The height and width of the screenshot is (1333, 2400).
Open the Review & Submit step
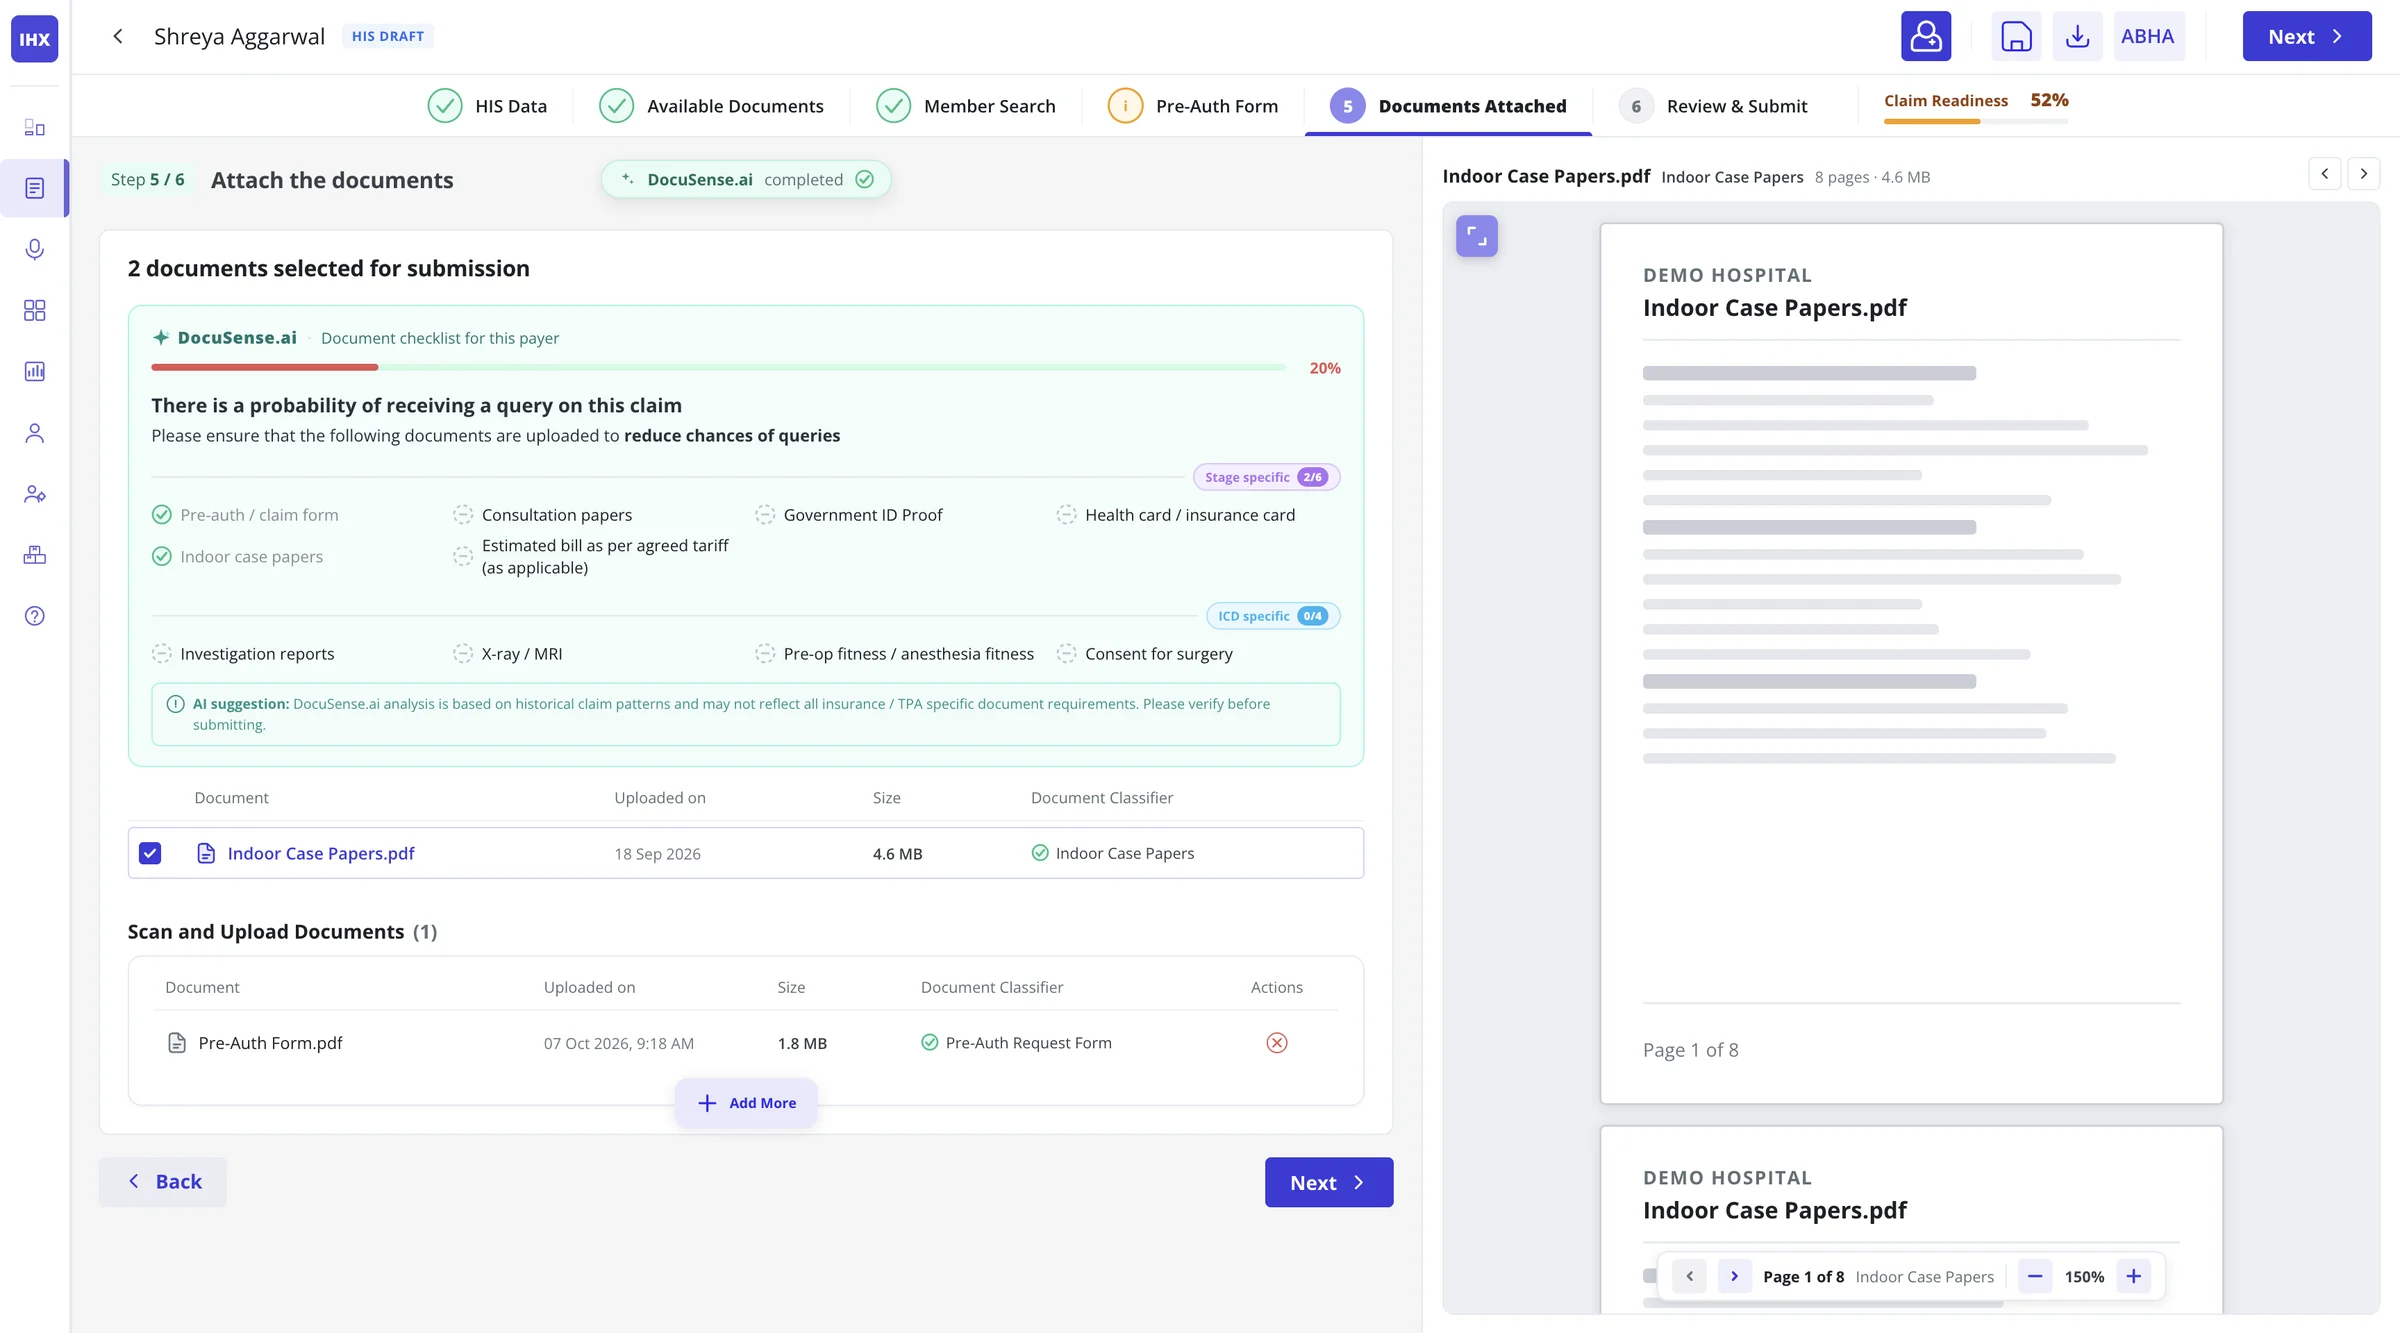[1713, 106]
